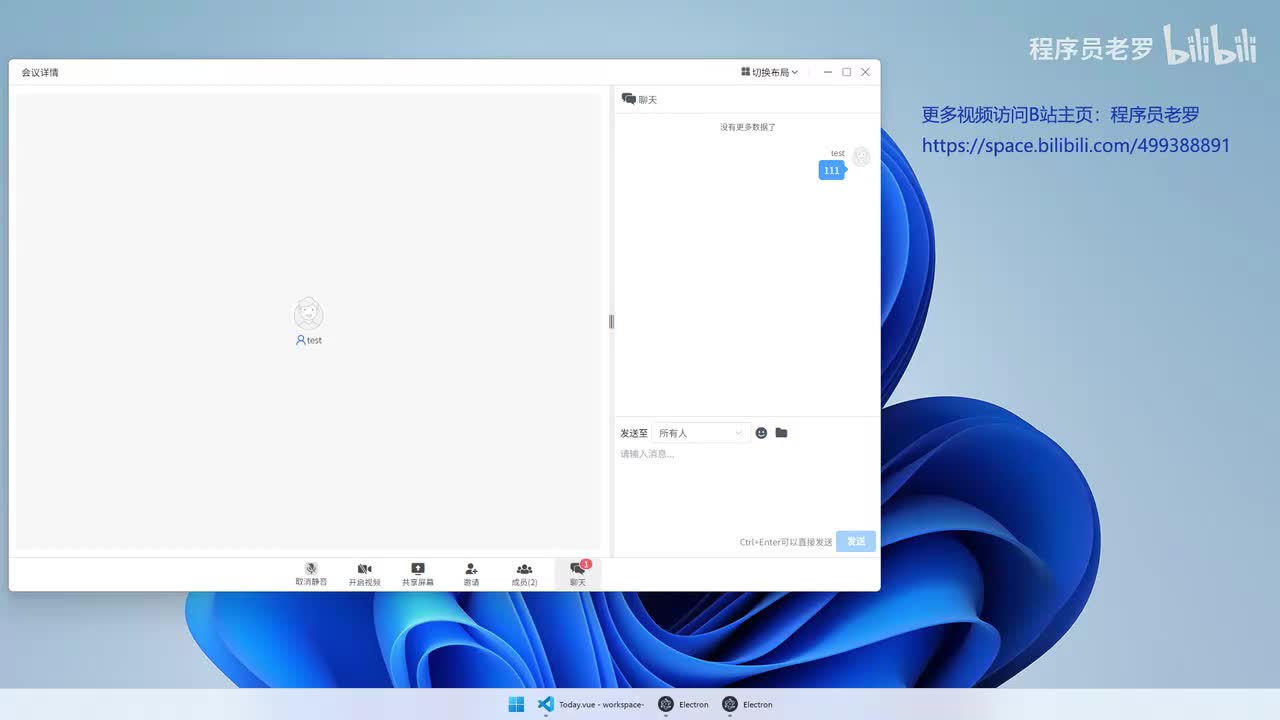Click the folder icon to send a file
1280x720 pixels.
tap(781, 433)
